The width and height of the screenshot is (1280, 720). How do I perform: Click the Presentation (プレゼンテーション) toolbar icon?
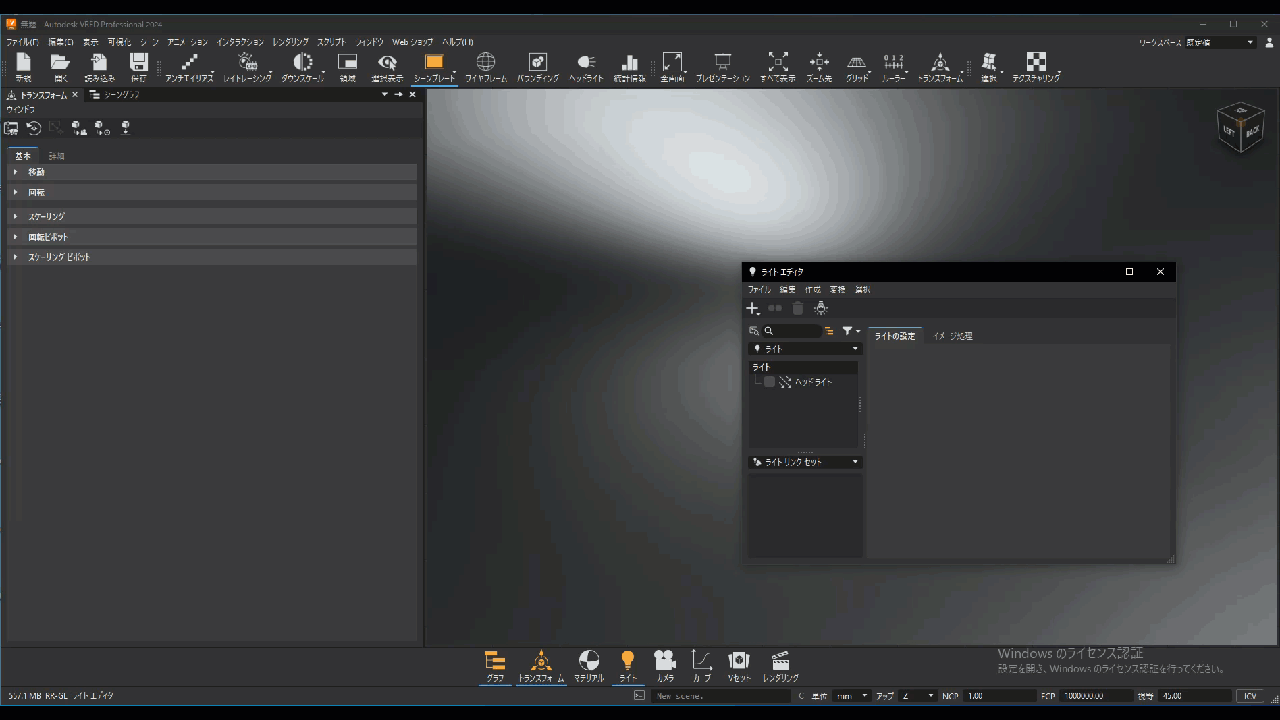[x=723, y=67]
